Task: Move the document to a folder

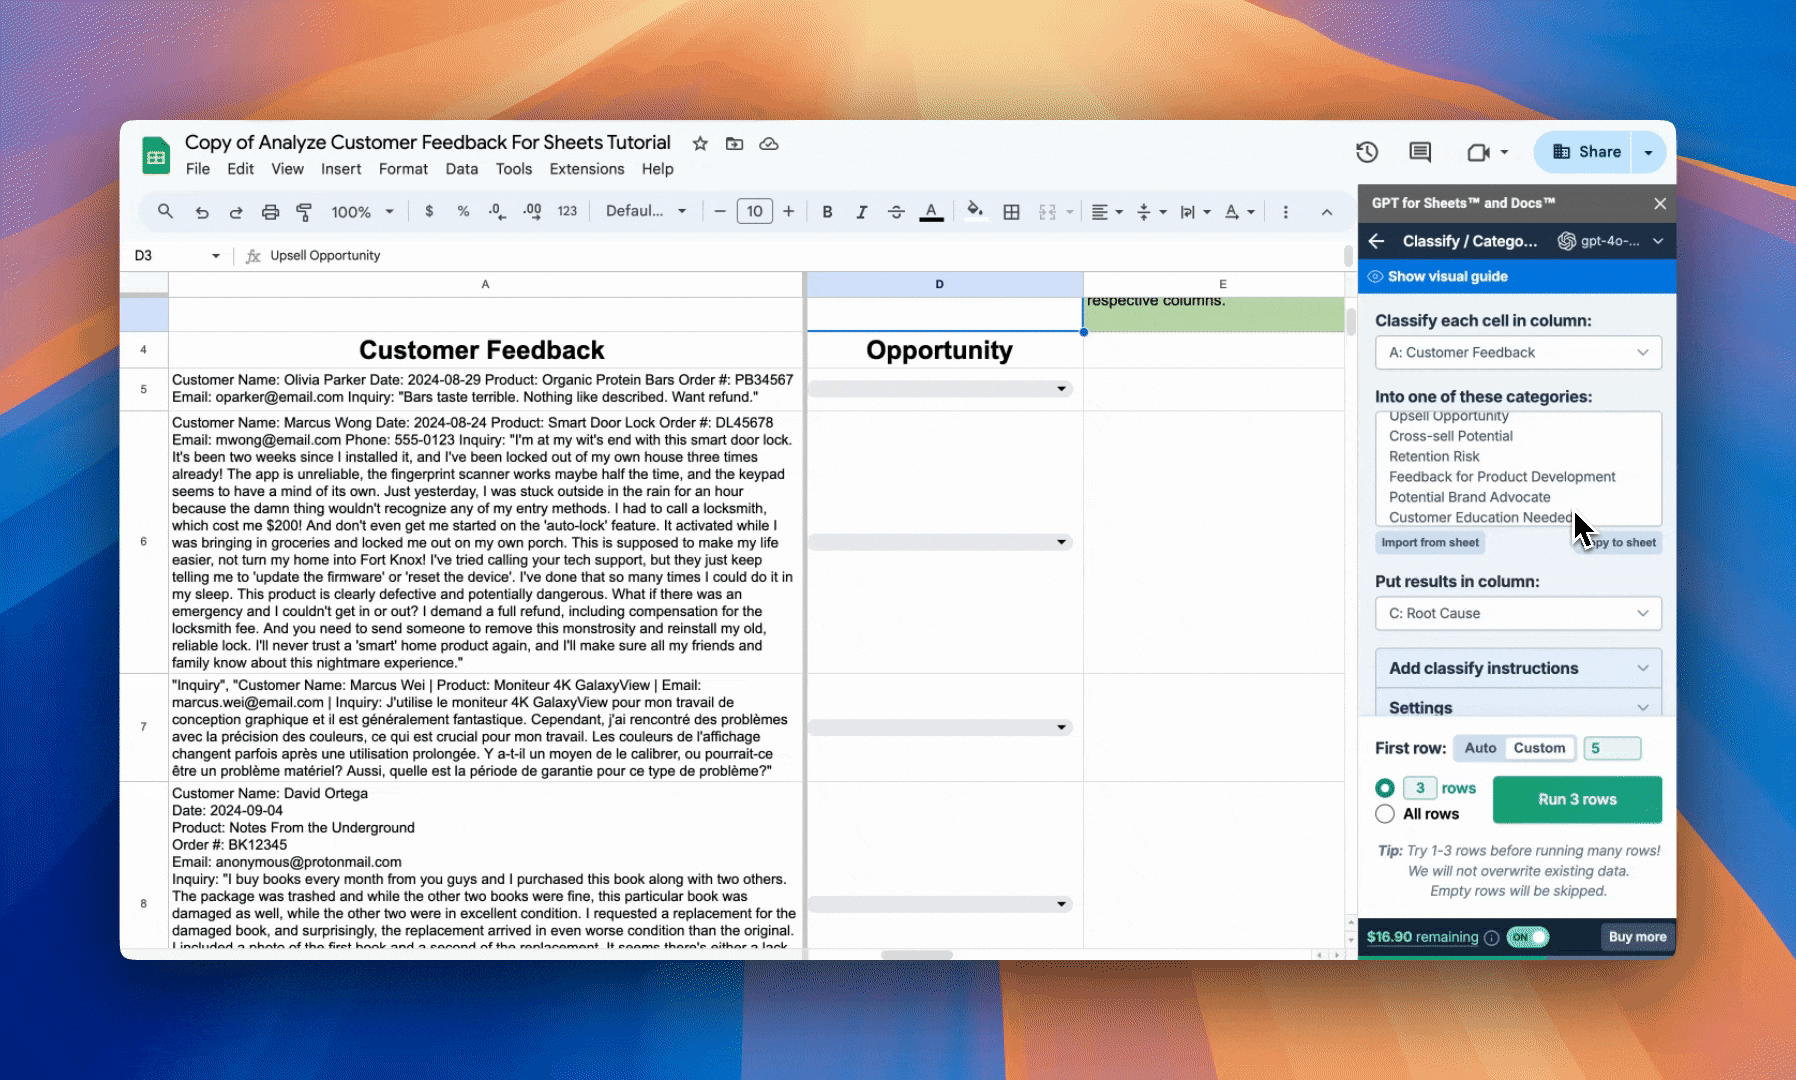Action: [734, 144]
